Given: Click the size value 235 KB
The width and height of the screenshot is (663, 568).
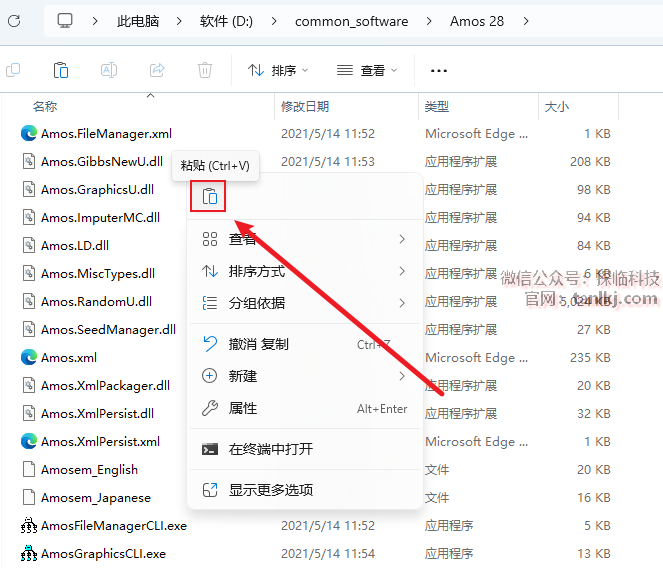Looking at the screenshot, I should click(x=590, y=357).
